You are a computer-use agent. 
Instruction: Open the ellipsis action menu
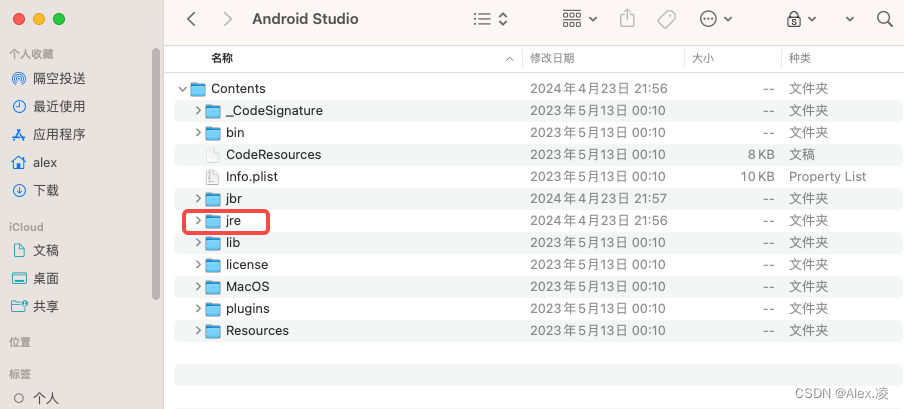(715, 19)
